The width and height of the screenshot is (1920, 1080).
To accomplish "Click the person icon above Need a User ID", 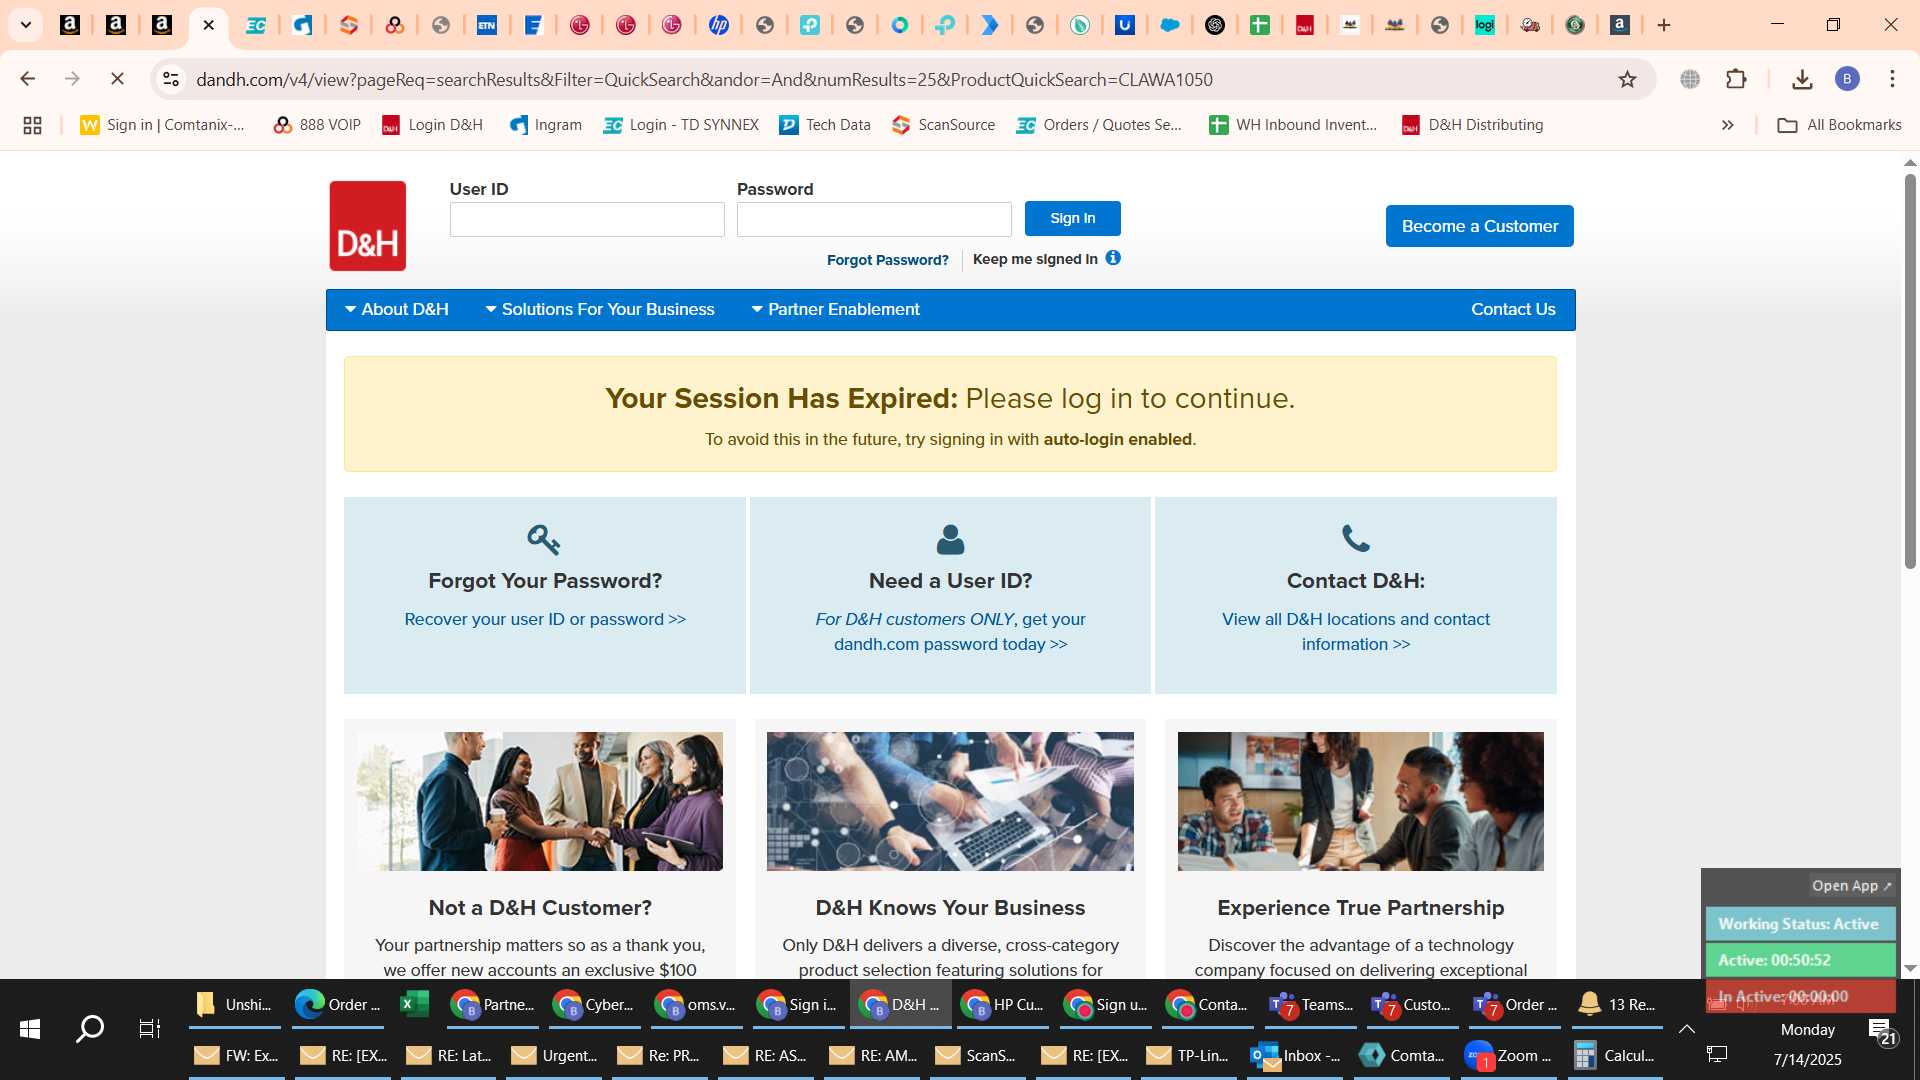I will click(x=950, y=540).
